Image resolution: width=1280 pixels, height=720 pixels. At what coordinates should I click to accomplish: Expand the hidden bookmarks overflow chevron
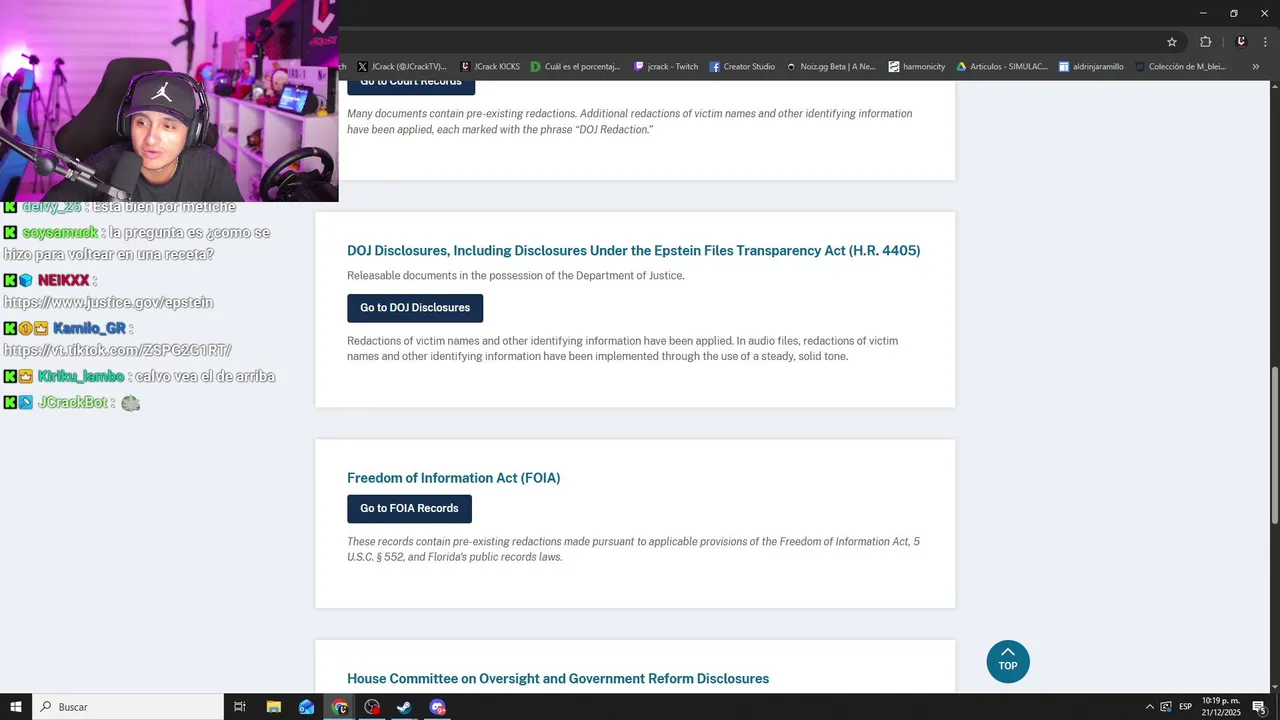point(1256,67)
